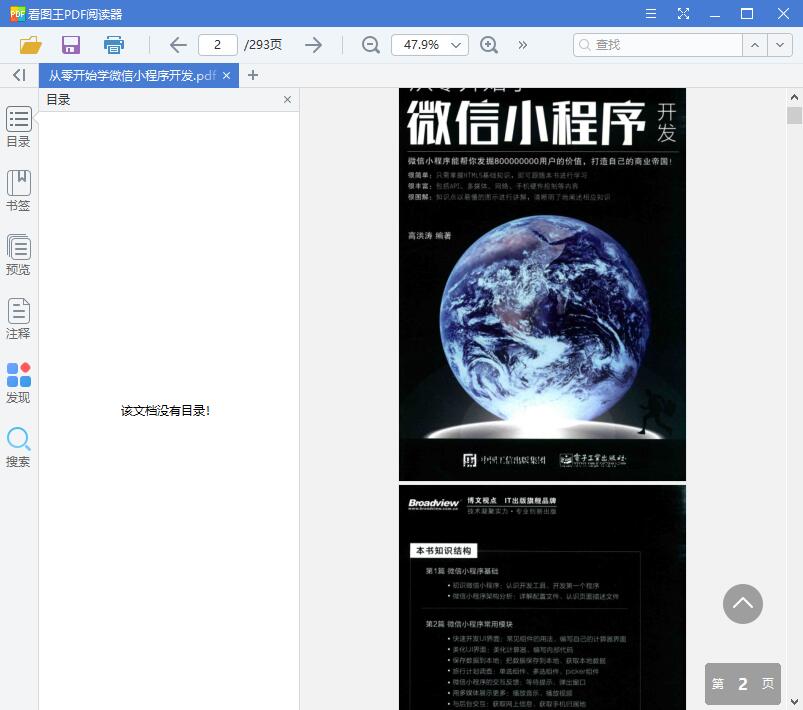
Task: Open the 目录 sidebar section
Action: (x=18, y=127)
